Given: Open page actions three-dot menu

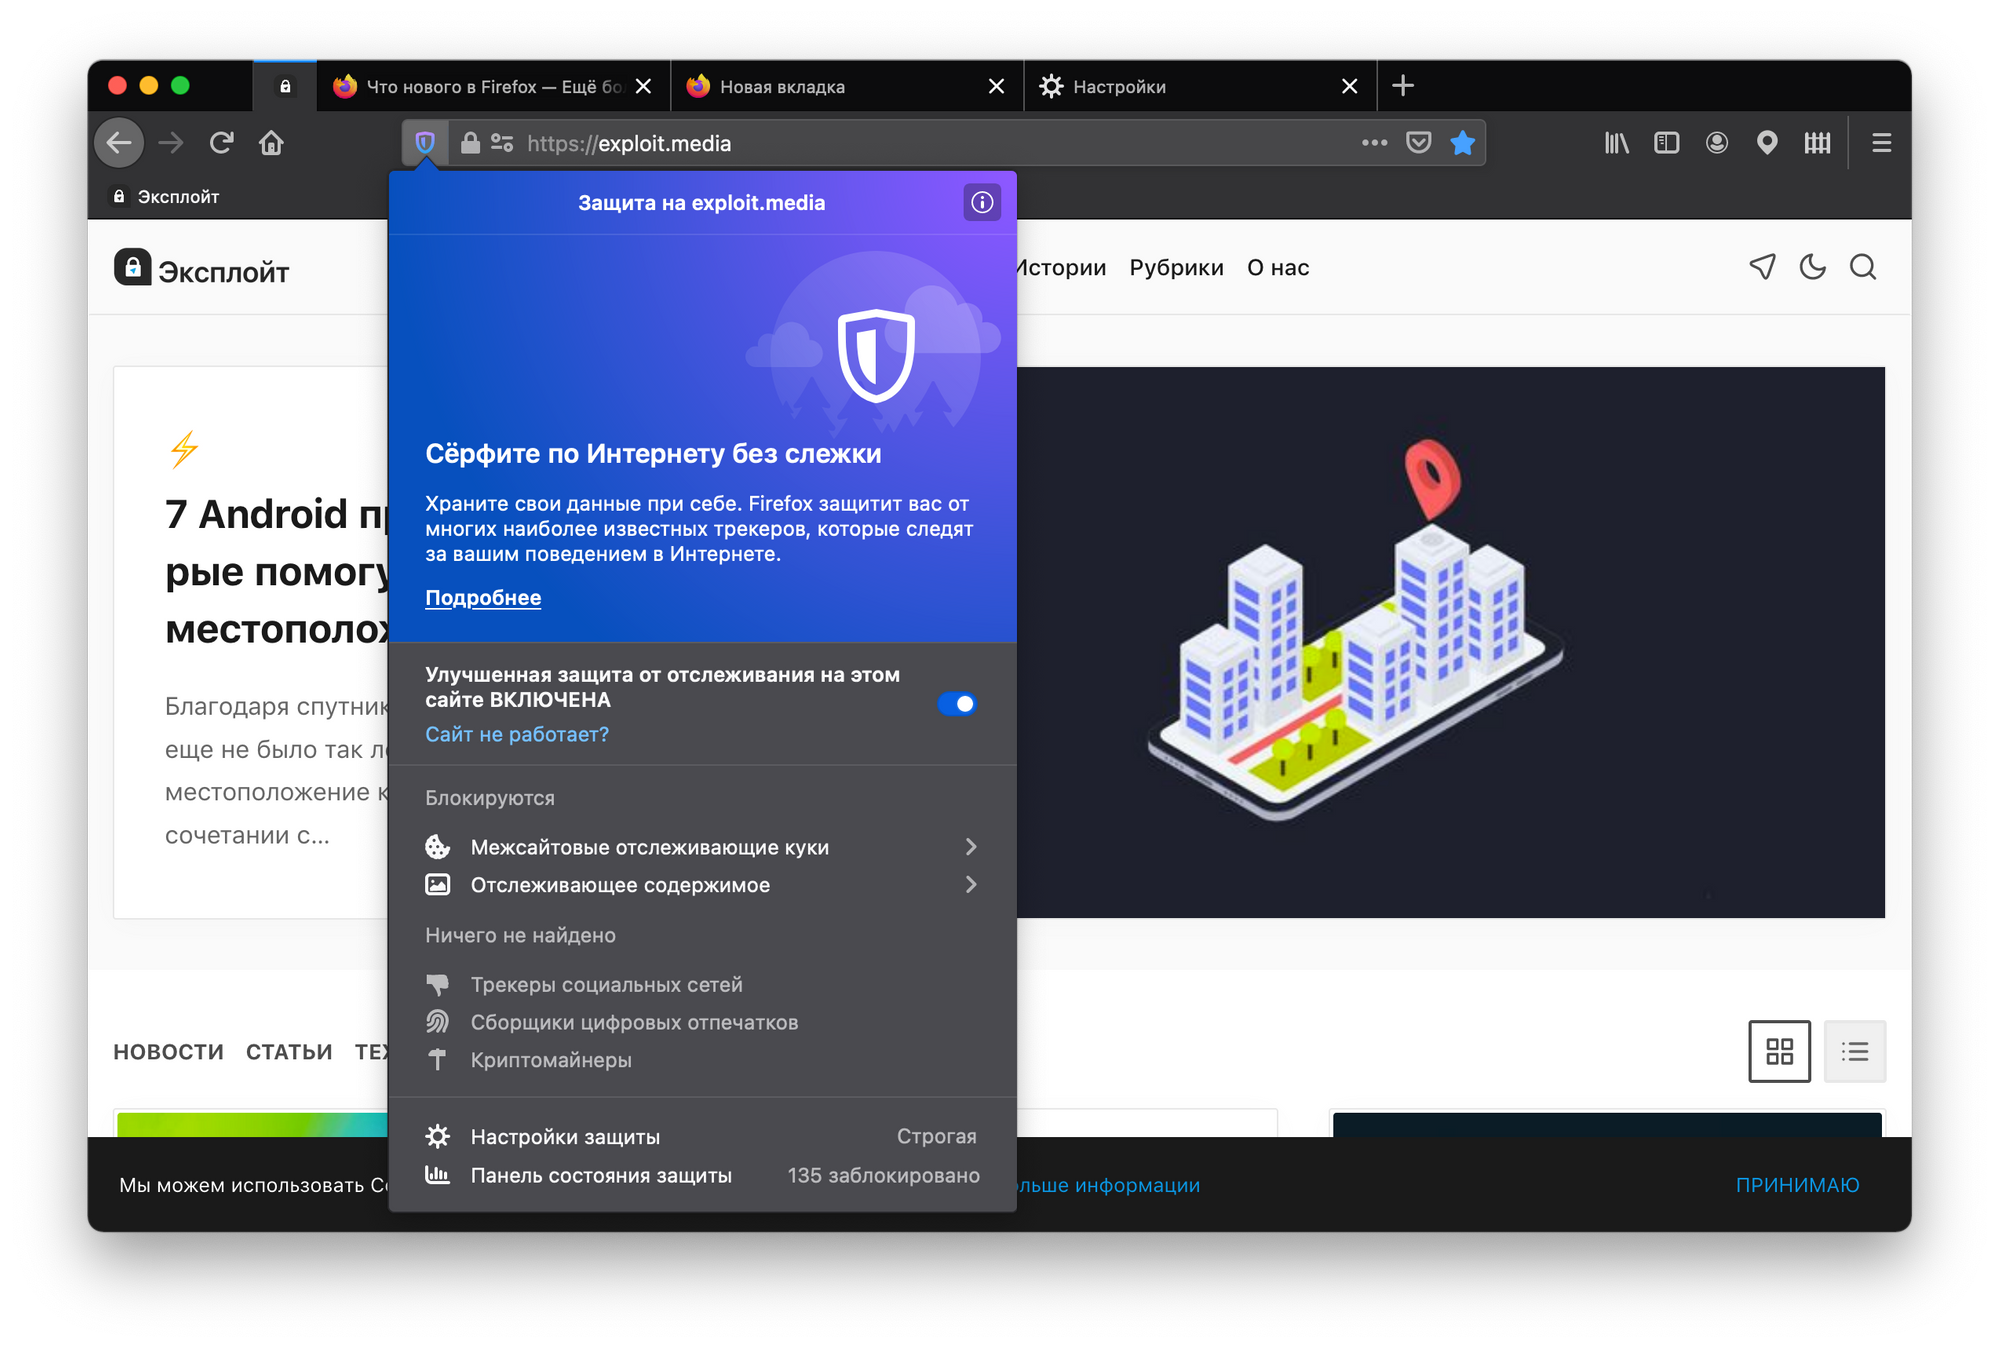Looking at the screenshot, I should coord(1374,143).
